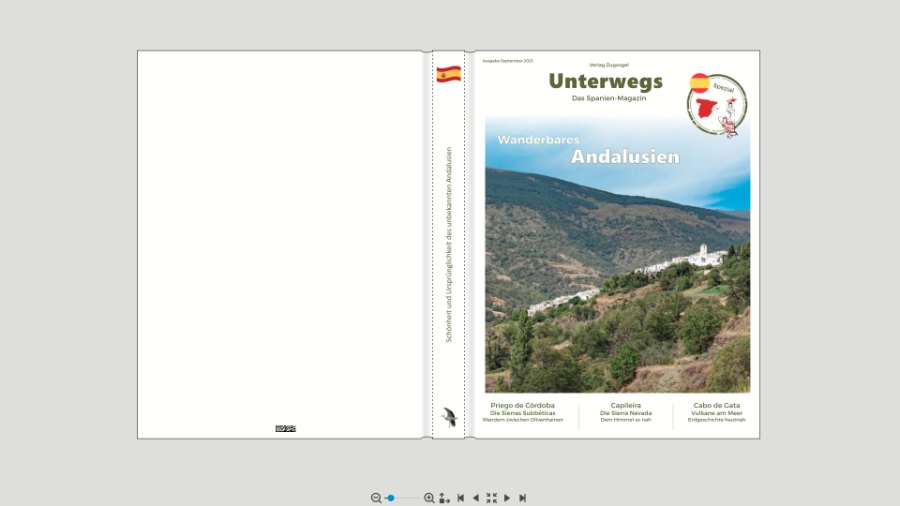
Task: Click the Andalusian village cover photo
Action: pos(617,254)
